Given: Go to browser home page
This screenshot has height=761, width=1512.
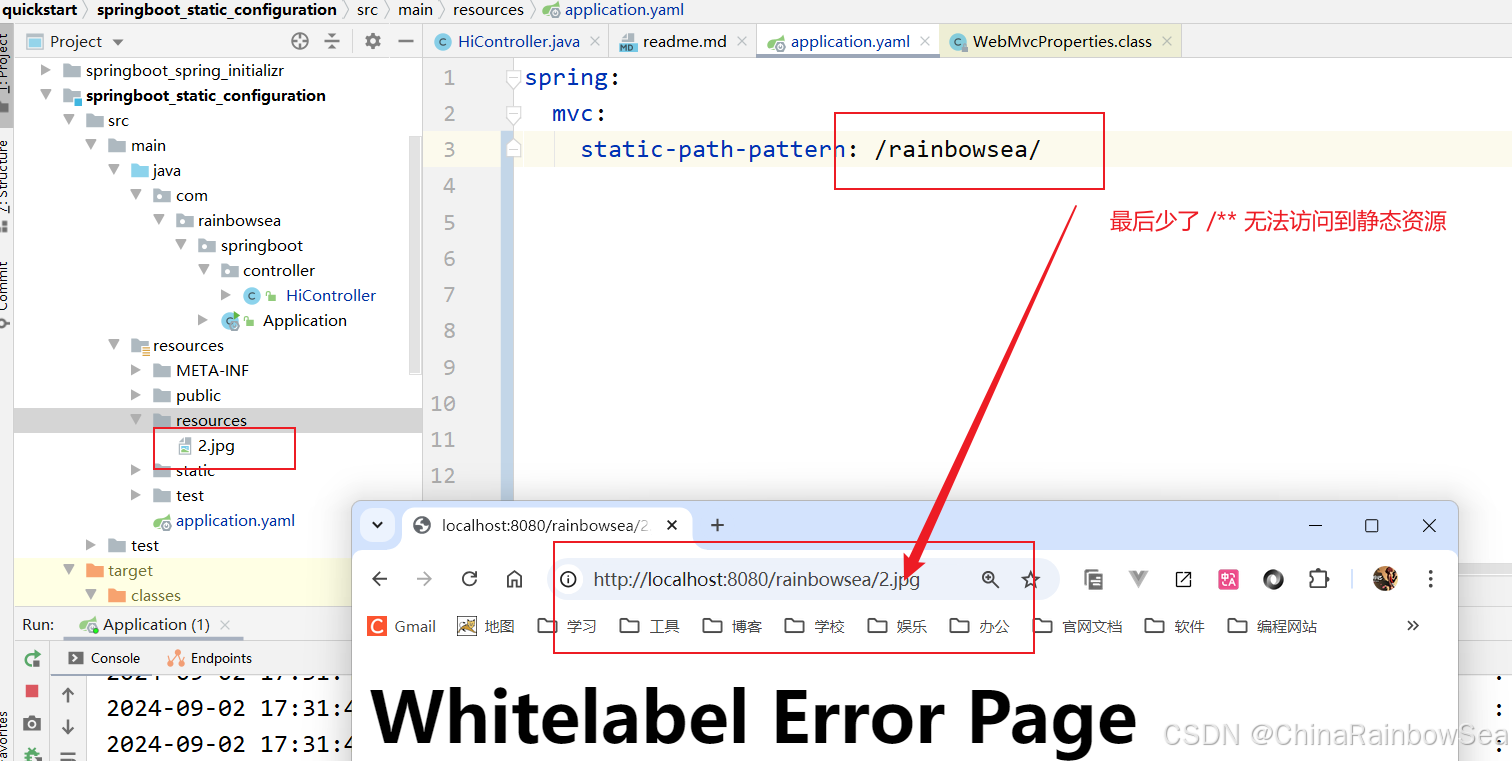Looking at the screenshot, I should pos(514,579).
